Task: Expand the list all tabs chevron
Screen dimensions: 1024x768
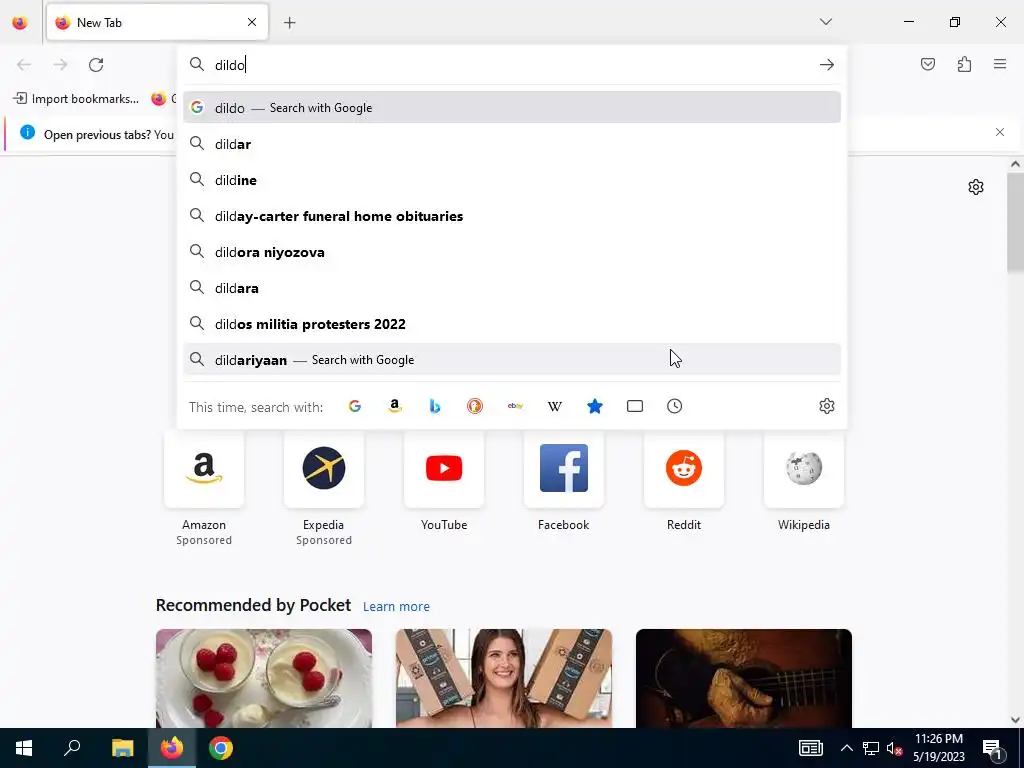Action: tap(825, 22)
